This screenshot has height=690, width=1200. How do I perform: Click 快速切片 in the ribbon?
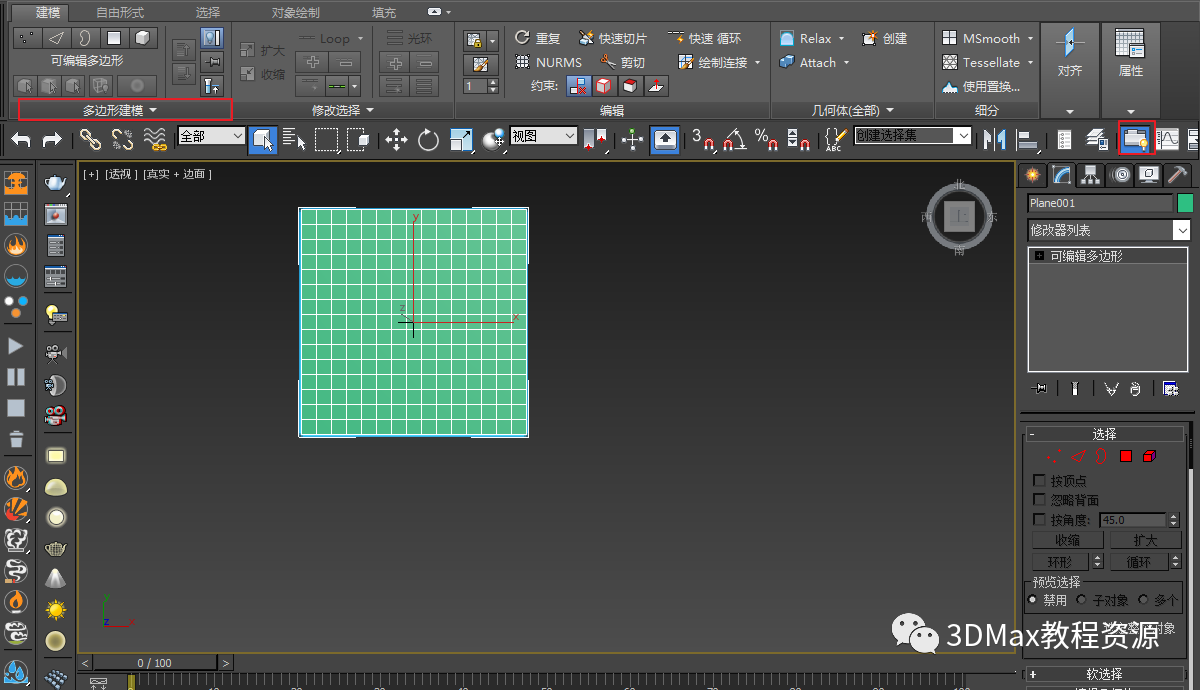tap(612, 38)
